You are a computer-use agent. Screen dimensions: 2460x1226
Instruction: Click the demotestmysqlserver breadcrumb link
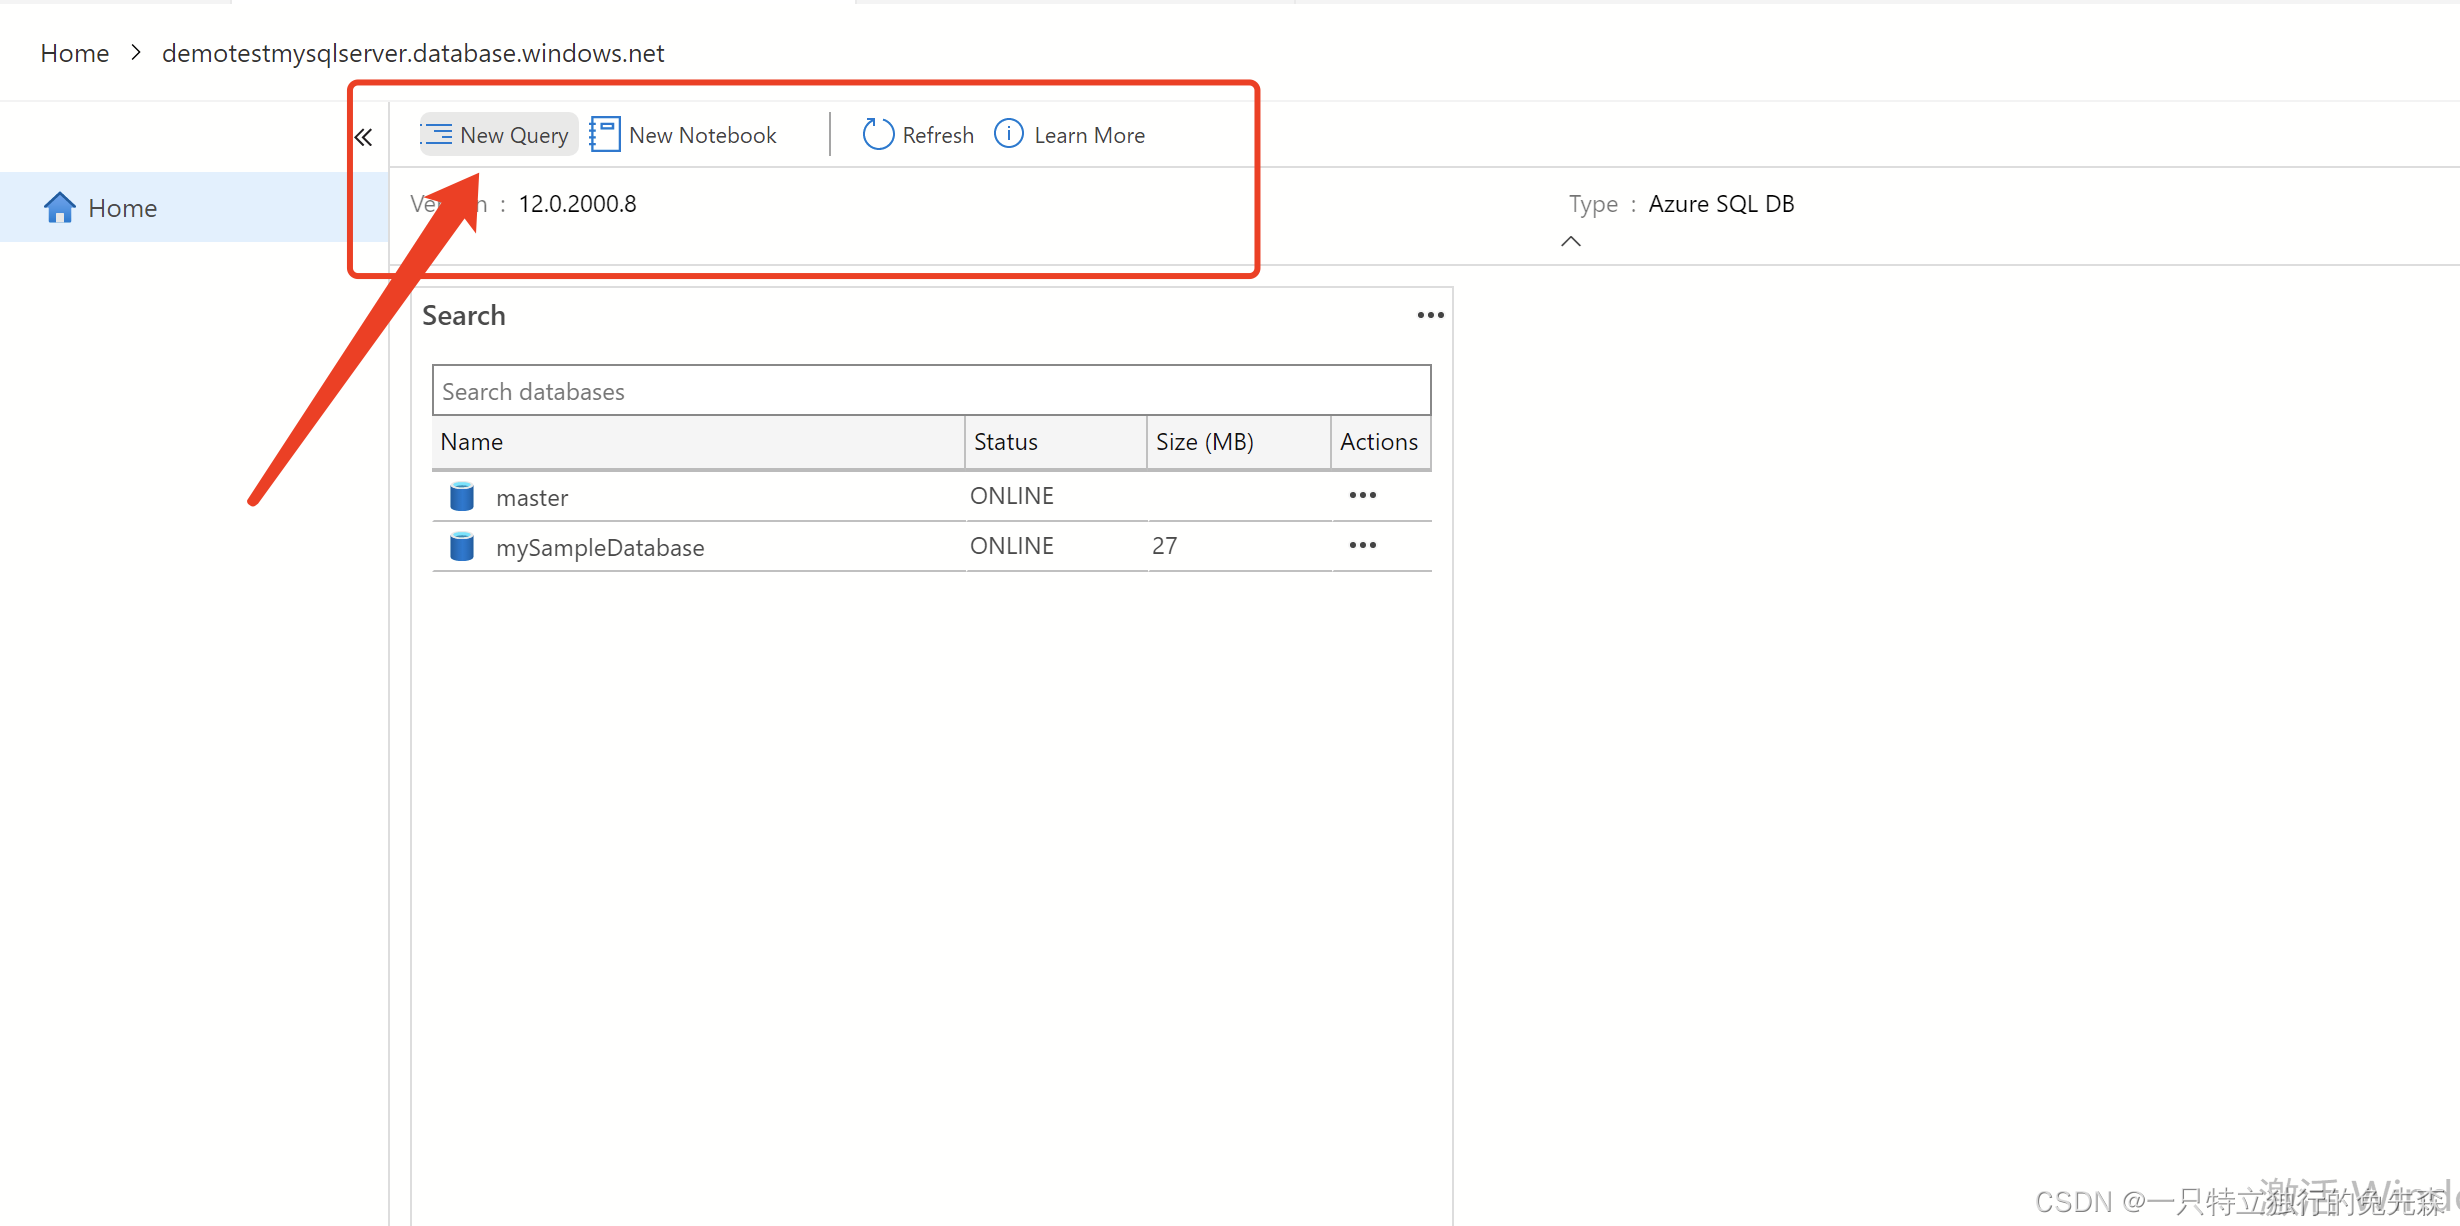point(413,52)
